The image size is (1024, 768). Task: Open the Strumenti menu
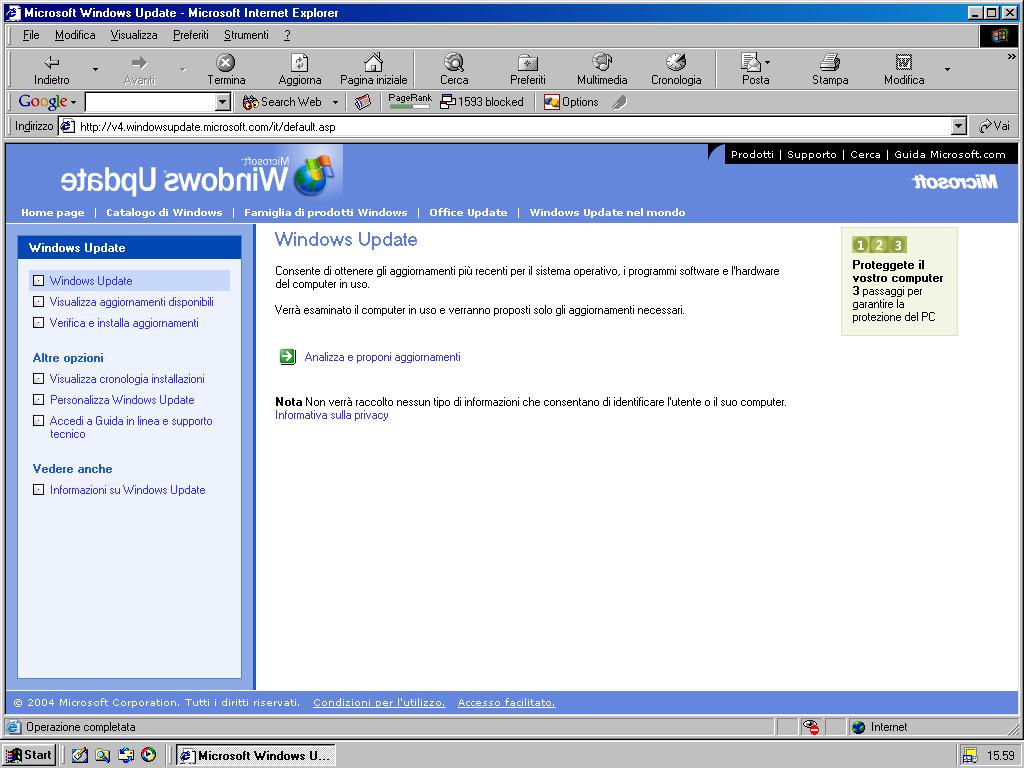(246, 35)
